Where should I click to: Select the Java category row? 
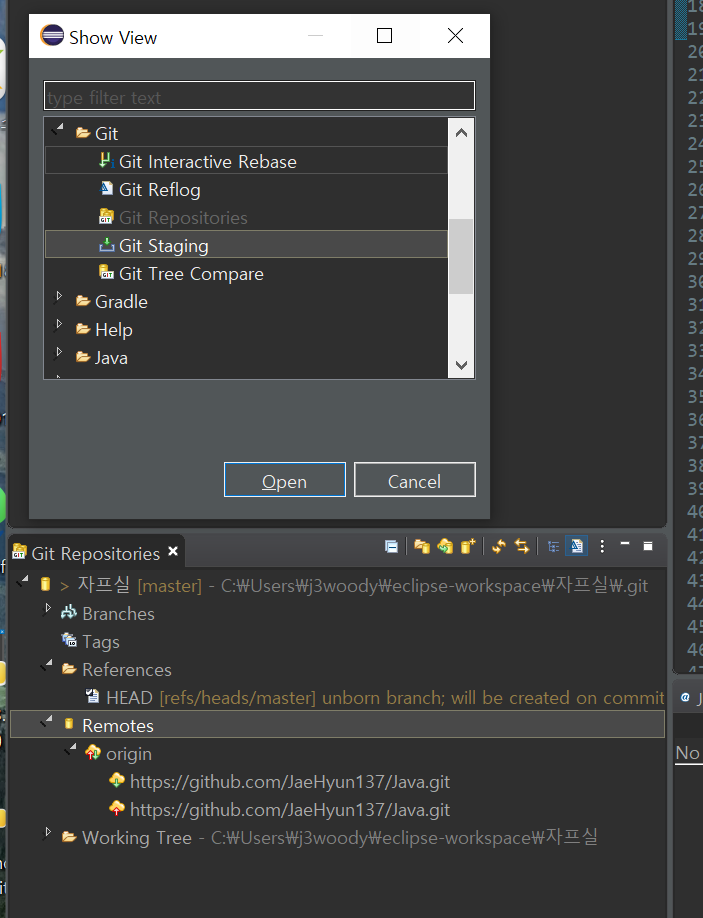click(x=111, y=358)
